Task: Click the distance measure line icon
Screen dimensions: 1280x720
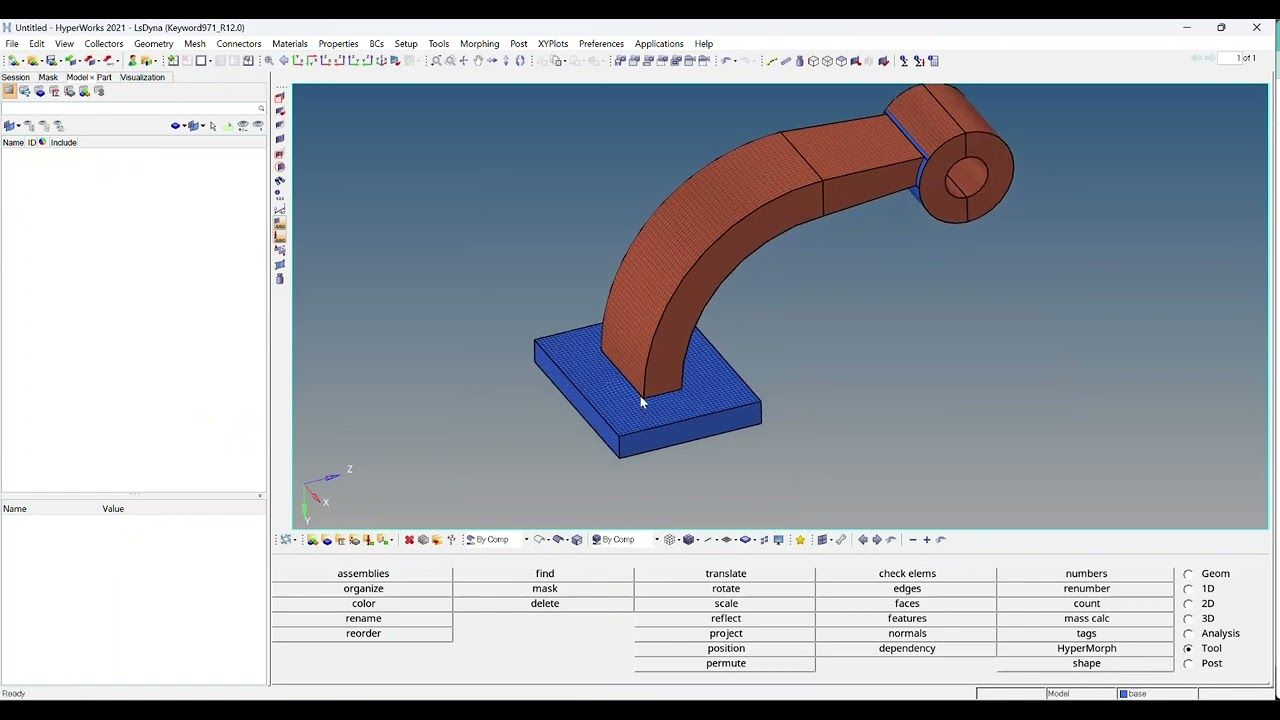Action: (772, 61)
